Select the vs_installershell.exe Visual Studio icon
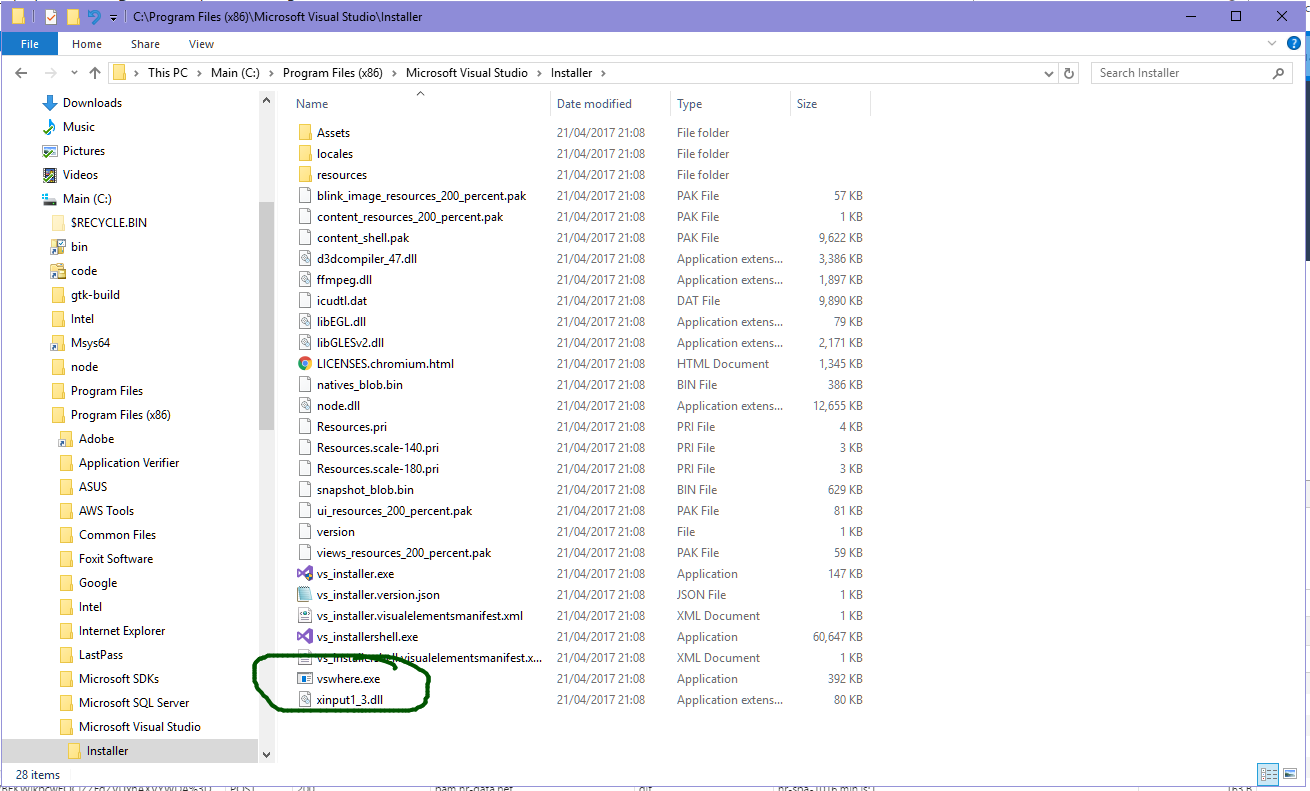This screenshot has height=791, width=1310. pos(305,637)
